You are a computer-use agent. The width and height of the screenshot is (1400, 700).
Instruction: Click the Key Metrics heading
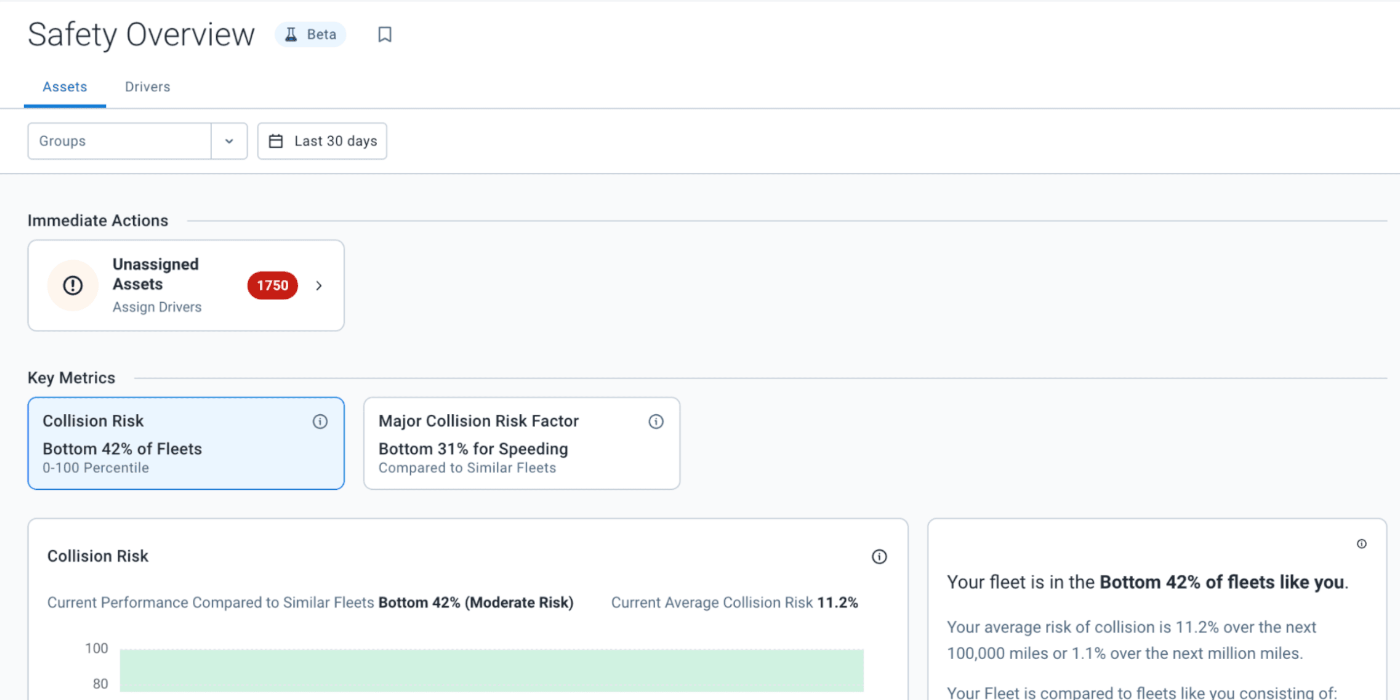tap(71, 378)
